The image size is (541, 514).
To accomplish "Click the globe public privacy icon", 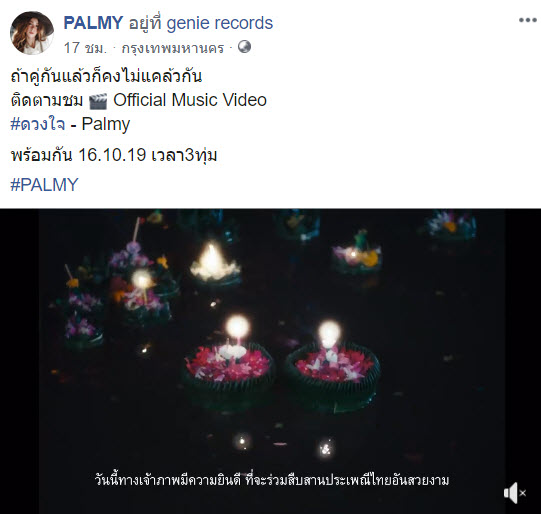I will point(244,47).
